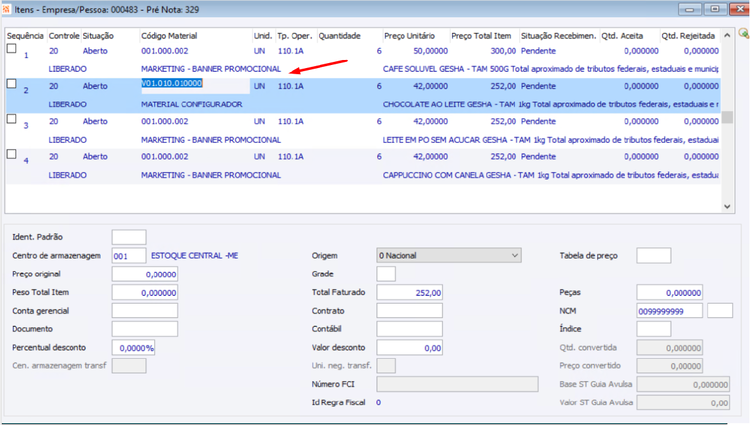
Task: Check the box for sequence row 4
Action: click(x=11, y=154)
